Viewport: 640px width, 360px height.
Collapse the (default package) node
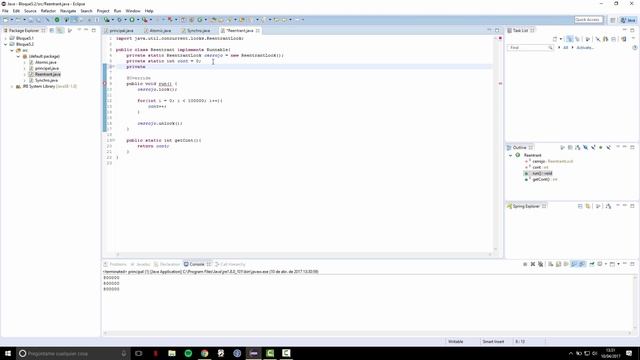(18, 56)
